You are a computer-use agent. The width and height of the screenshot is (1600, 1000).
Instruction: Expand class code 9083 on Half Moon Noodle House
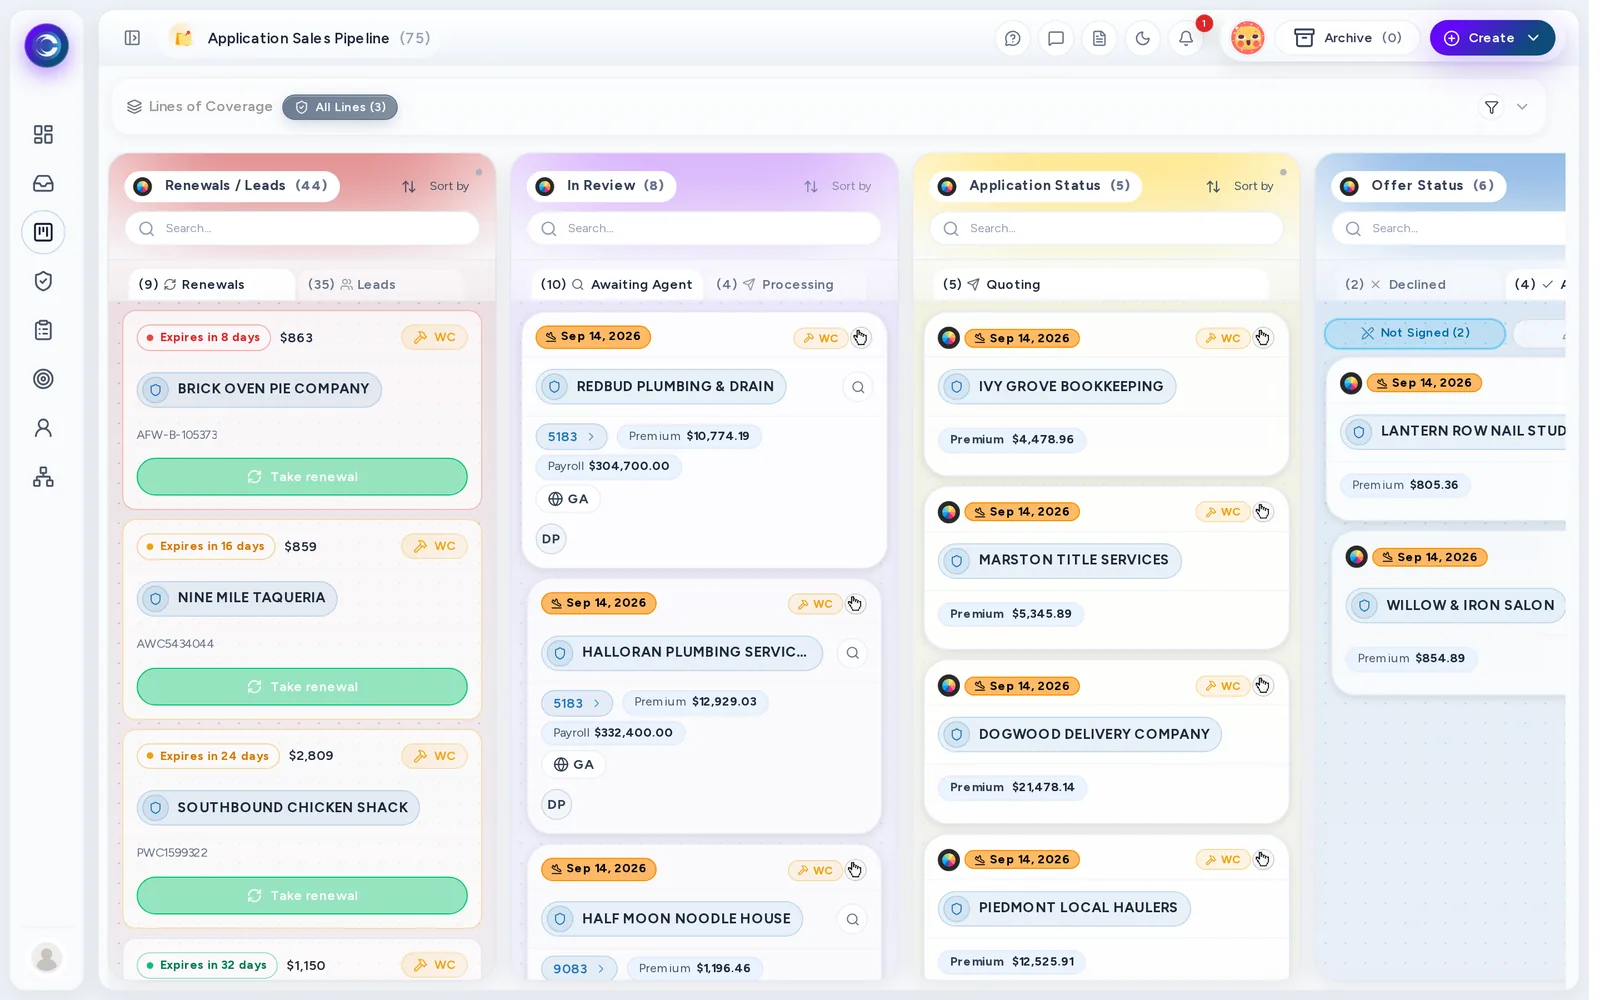pos(579,968)
